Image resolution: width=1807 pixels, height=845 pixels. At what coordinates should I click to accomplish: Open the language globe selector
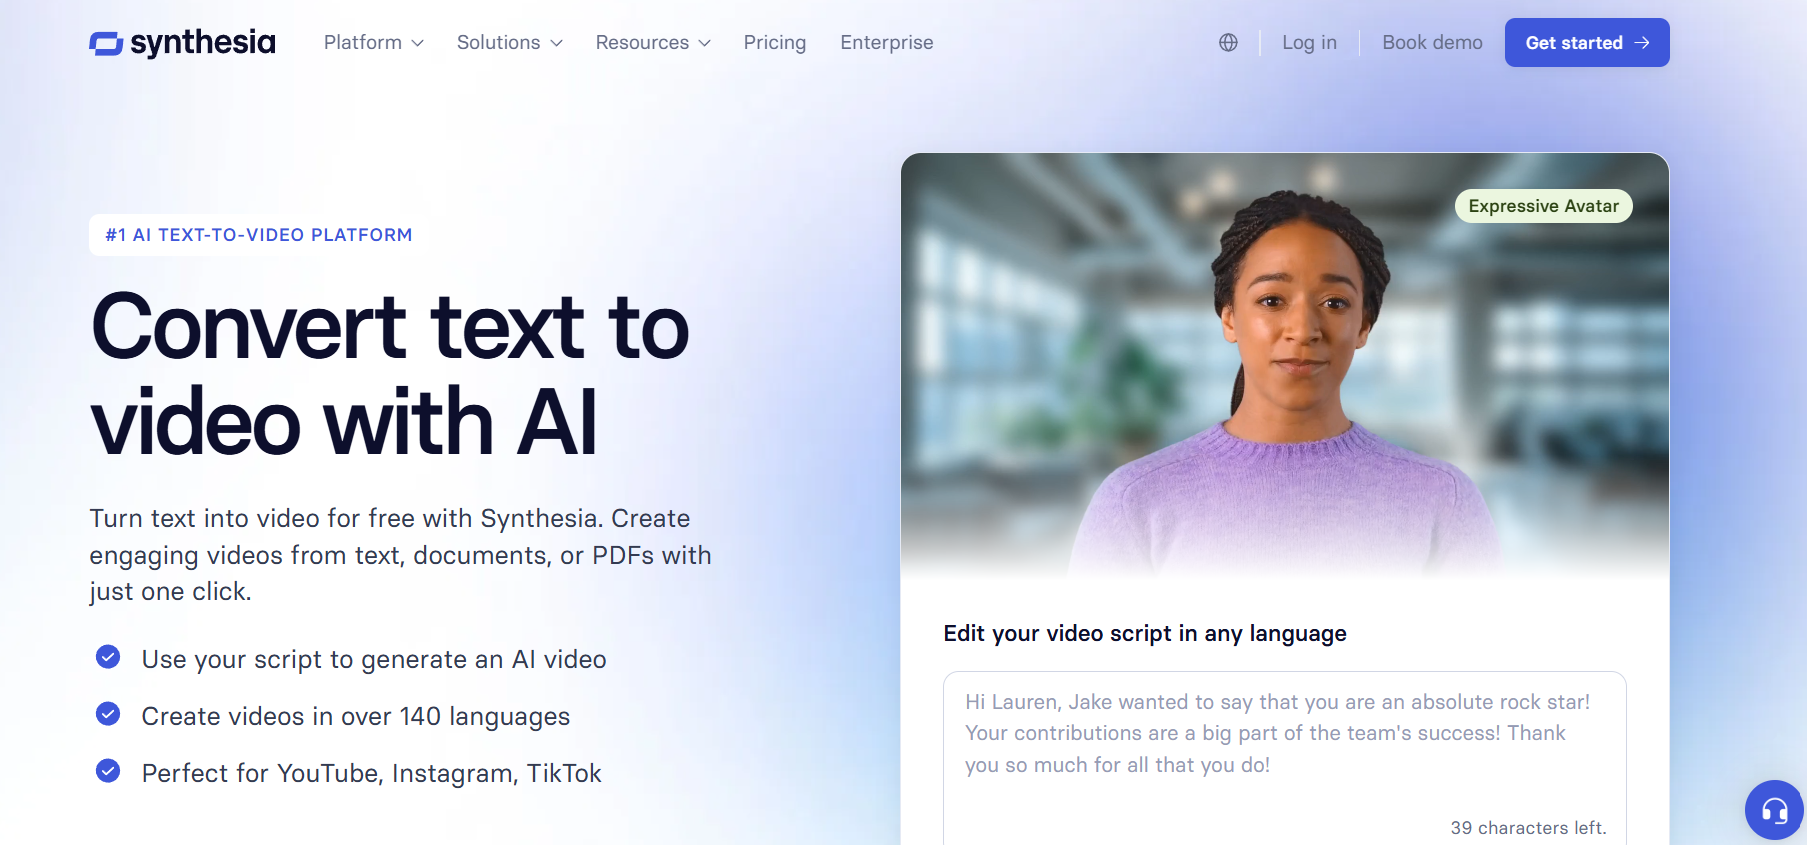point(1228,43)
